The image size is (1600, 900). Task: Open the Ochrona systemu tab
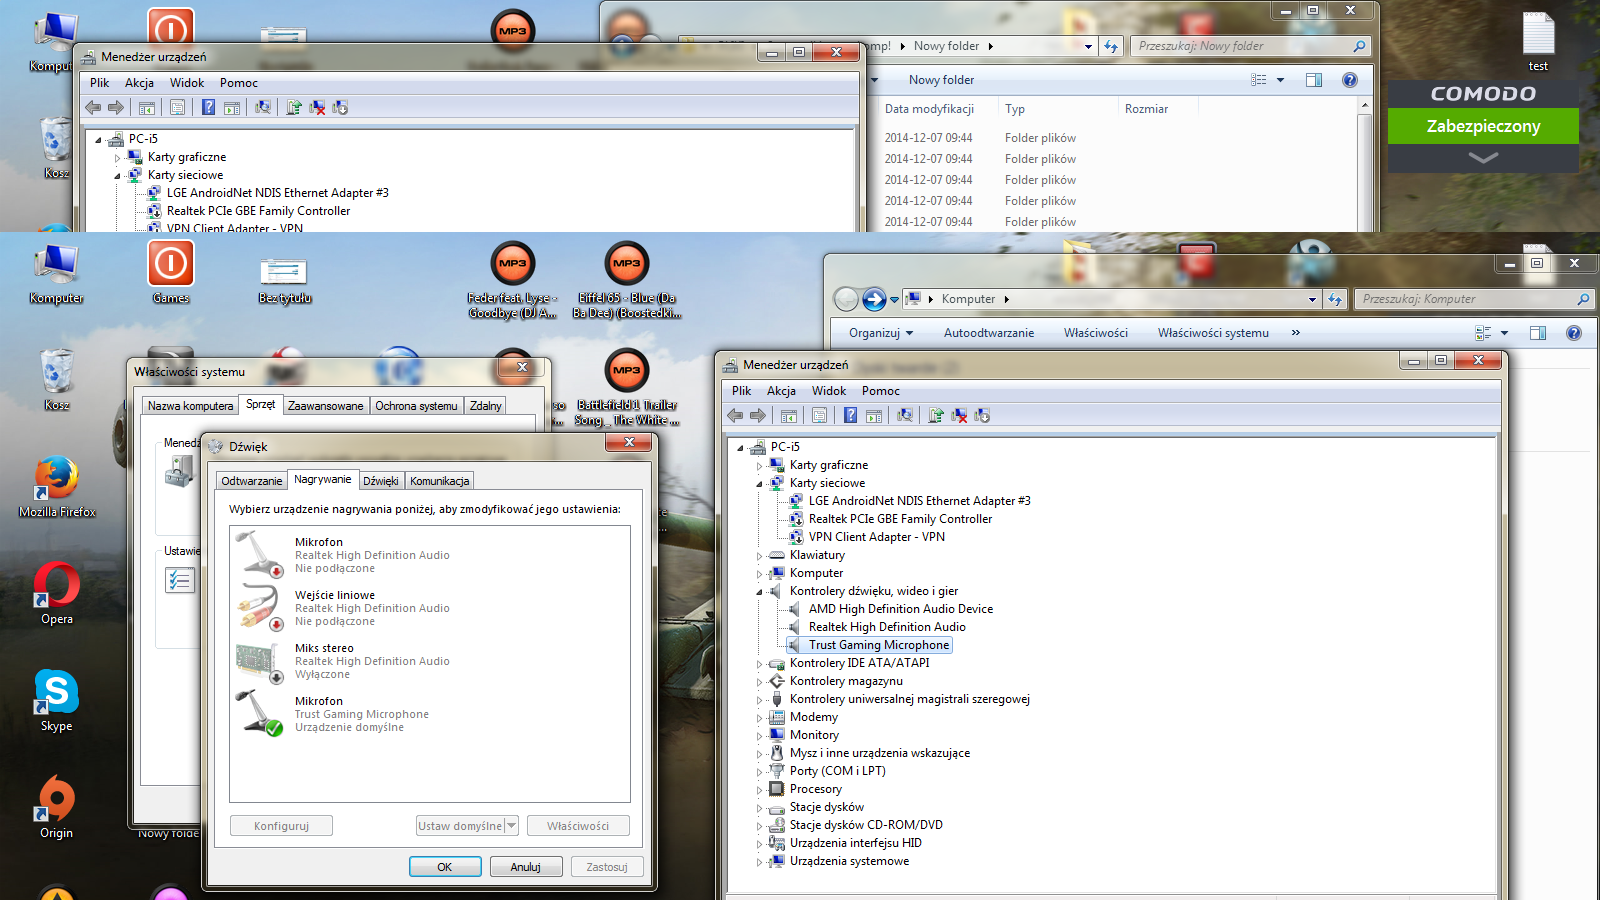(x=417, y=406)
